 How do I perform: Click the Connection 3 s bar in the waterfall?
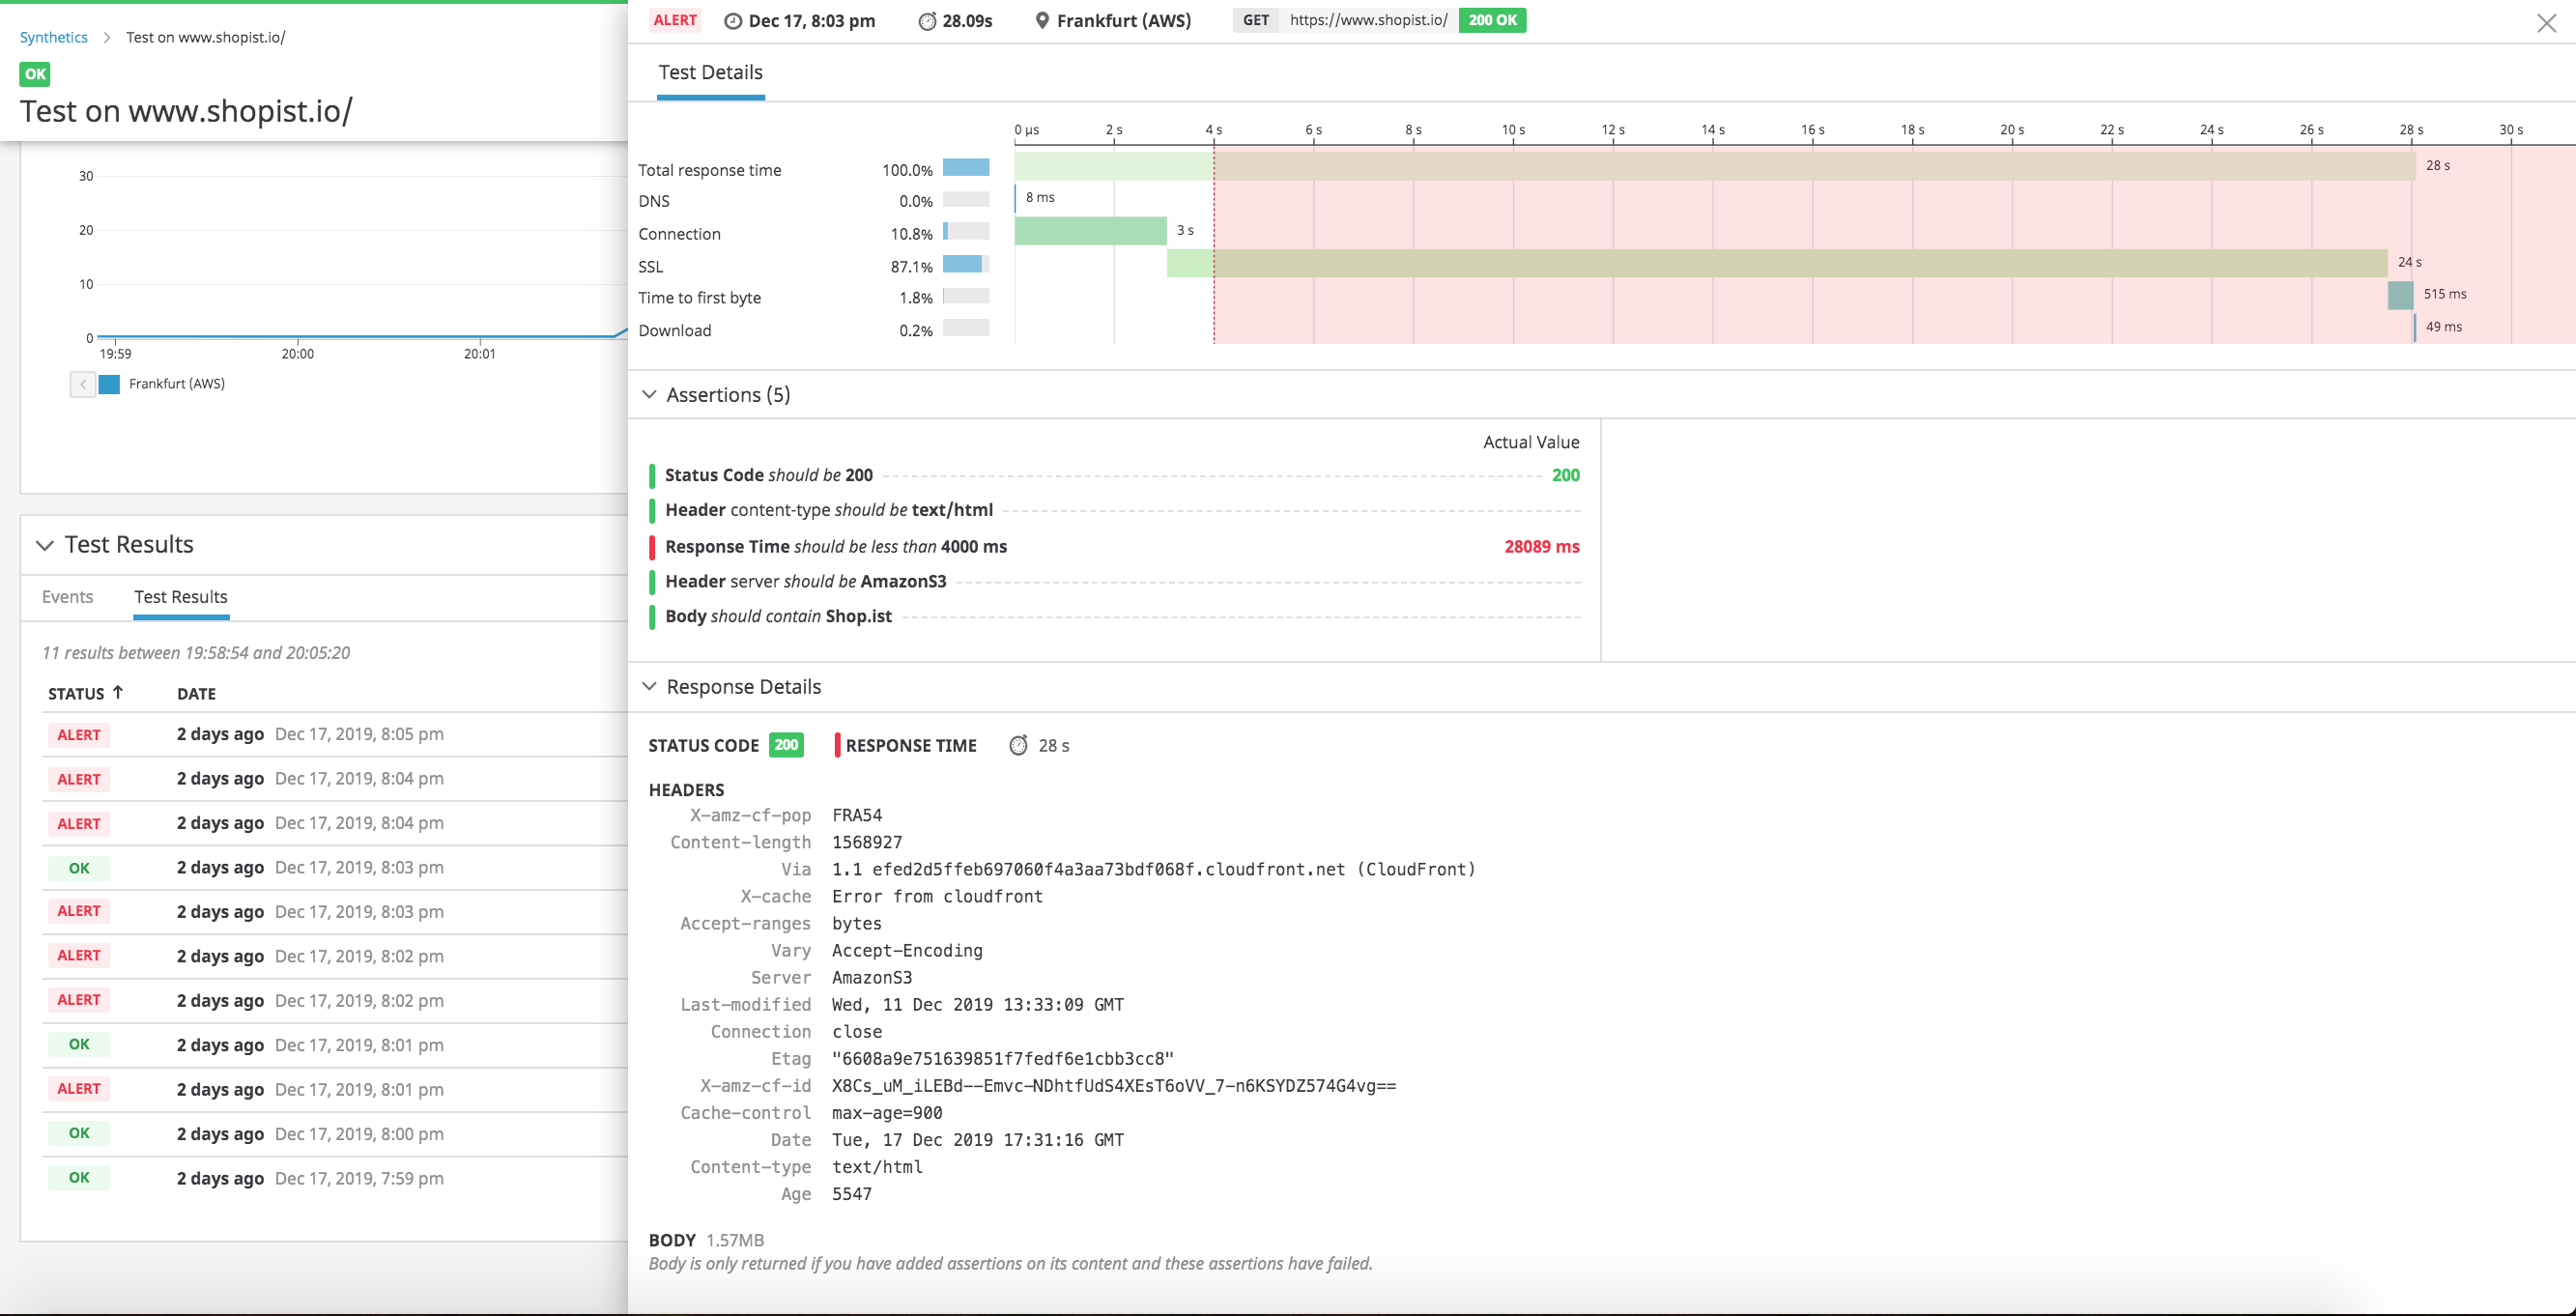(1090, 231)
